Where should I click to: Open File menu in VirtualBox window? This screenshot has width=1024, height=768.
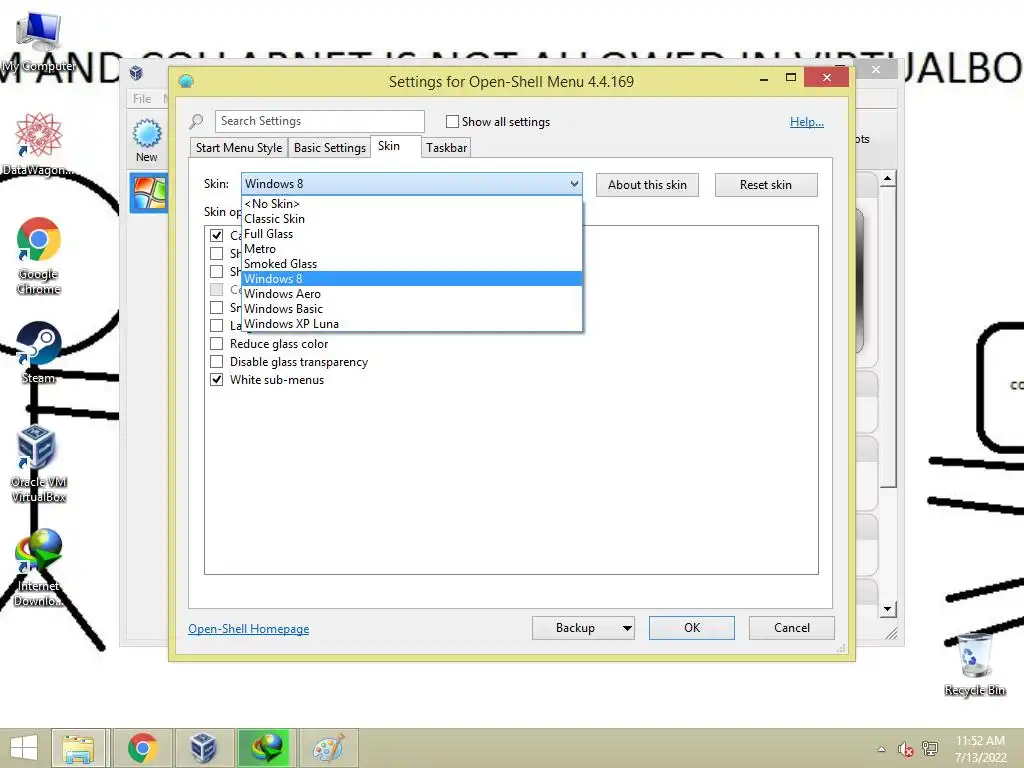click(x=142, y=99)
